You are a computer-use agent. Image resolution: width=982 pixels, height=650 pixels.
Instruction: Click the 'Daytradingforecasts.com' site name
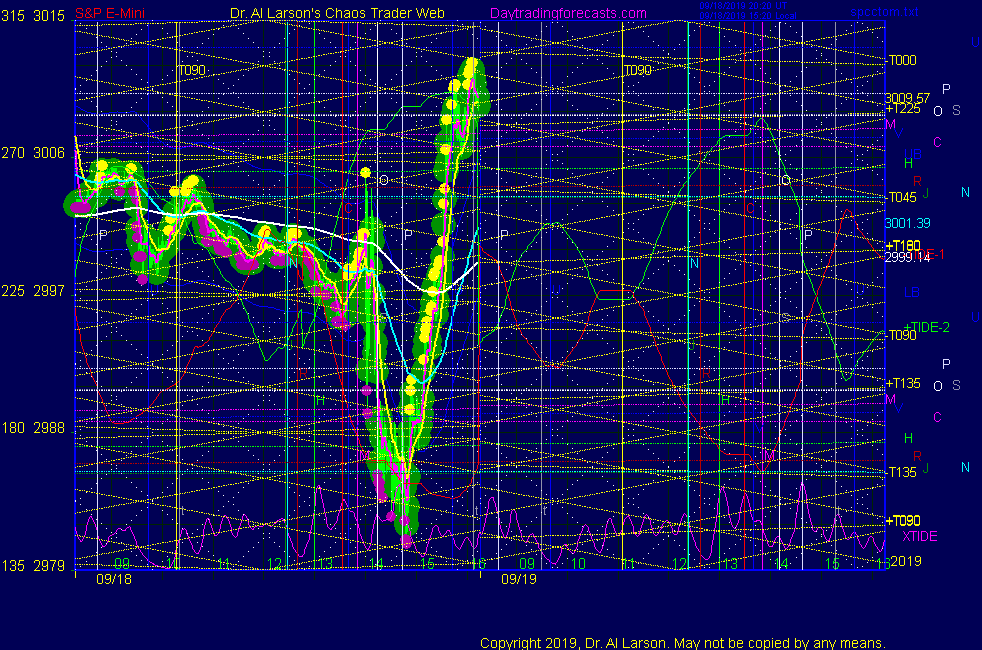coord(568,13)
